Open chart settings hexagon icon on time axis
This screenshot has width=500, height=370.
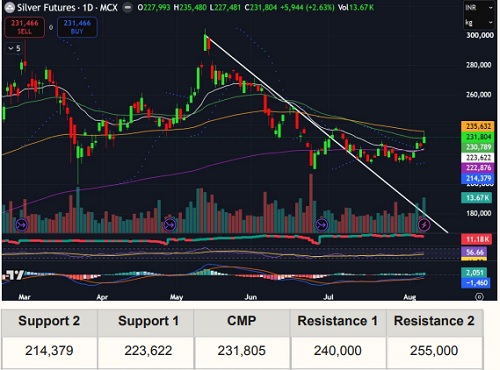(x=479, y=296)
